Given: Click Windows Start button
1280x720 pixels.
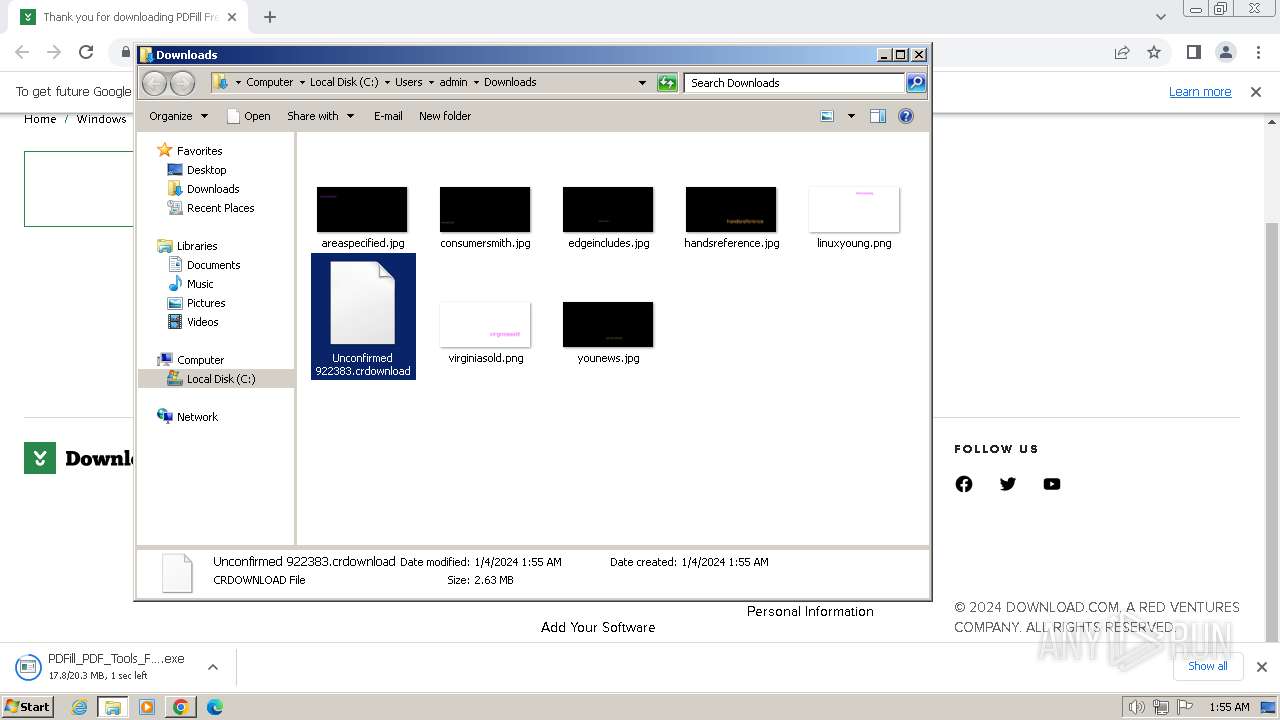Looking at the screenshot, I should (x=28, y=707).
